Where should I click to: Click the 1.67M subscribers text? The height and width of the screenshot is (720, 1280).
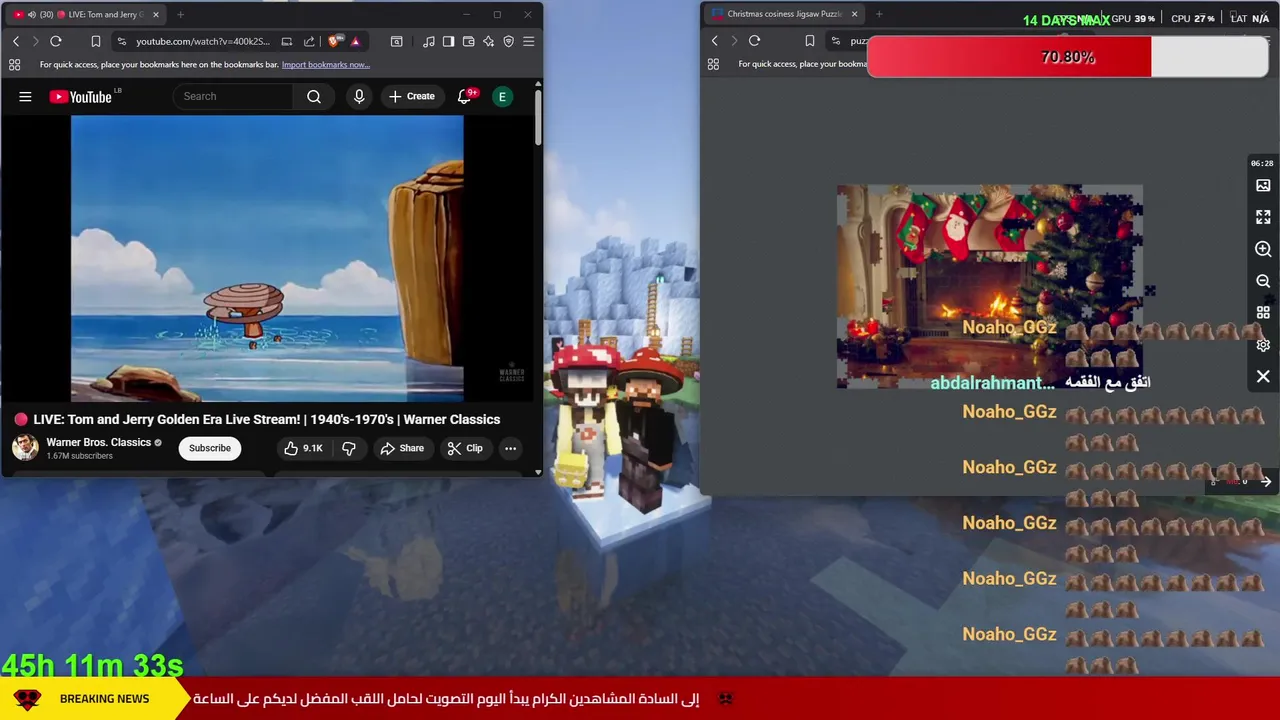[x=79, y=456]
